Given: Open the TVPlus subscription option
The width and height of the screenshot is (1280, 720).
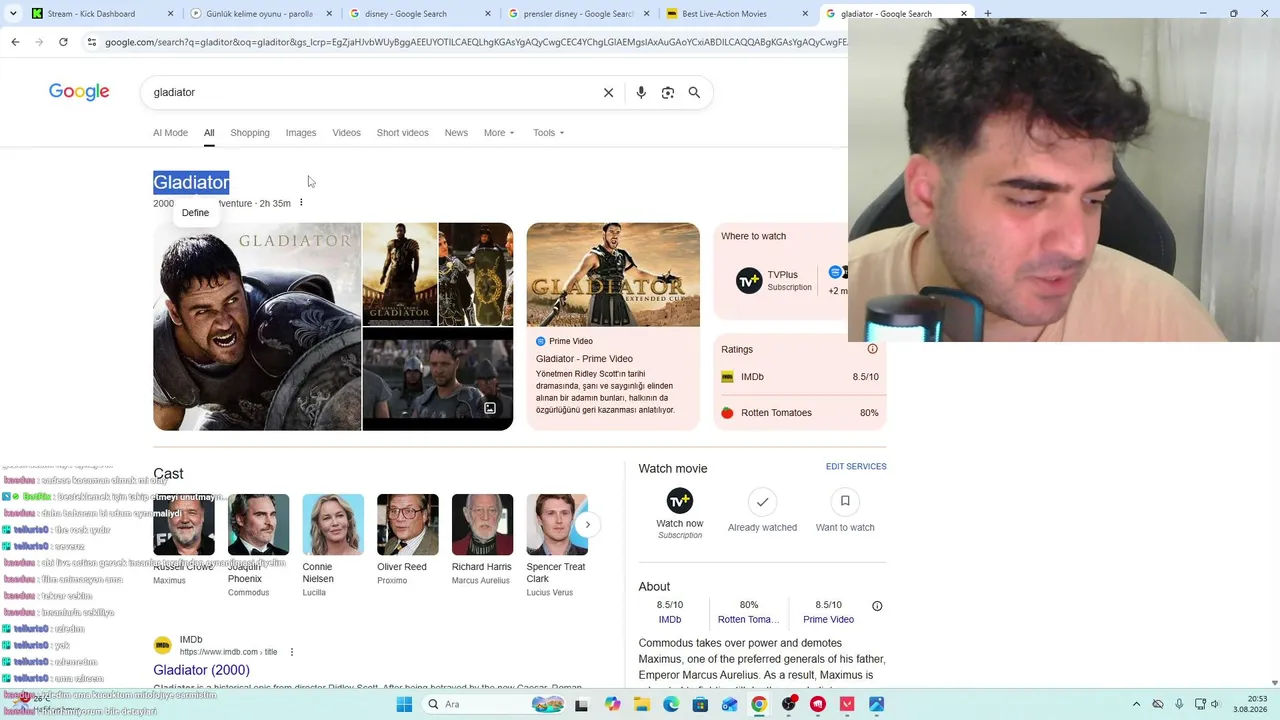Looking at the screenshot, I should tap(774, 281).
